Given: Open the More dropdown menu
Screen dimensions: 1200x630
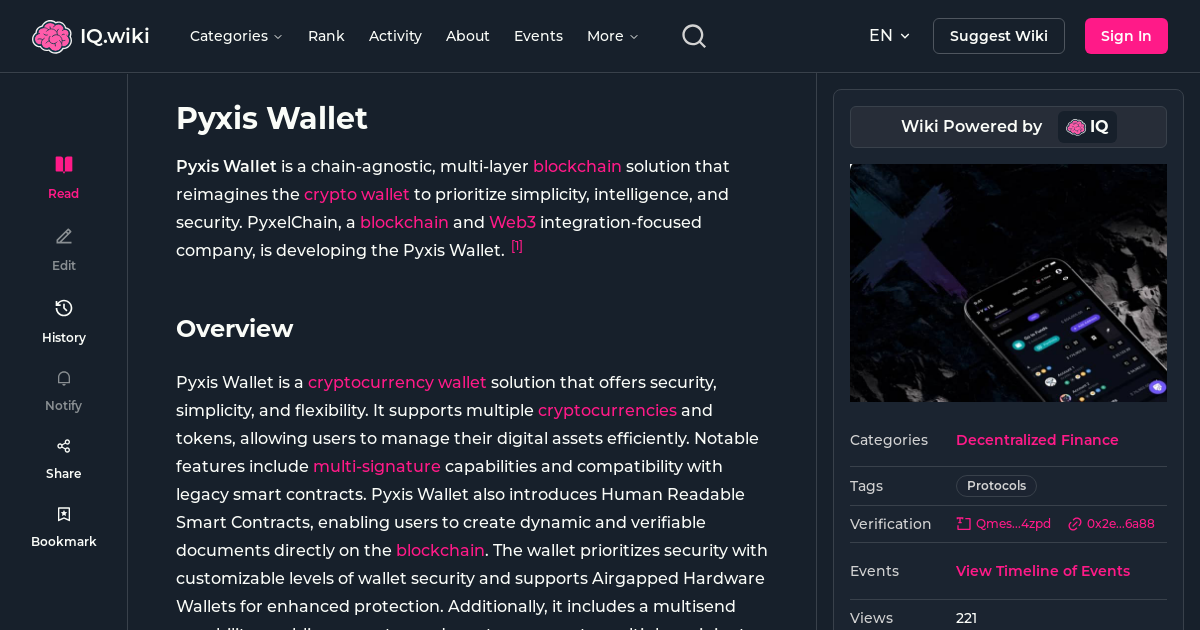Looking at the screenshot, I should click(612, 36).
